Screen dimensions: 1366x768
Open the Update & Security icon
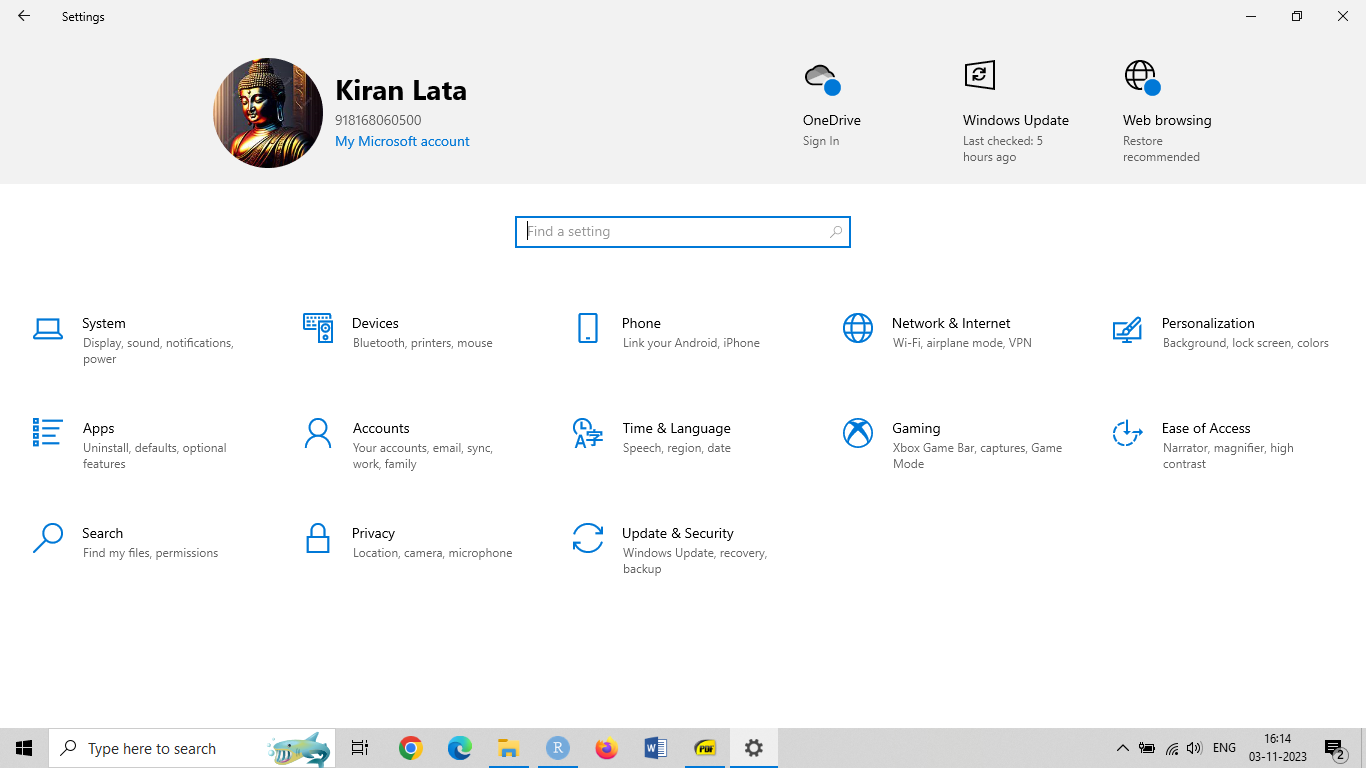click(x=588, y=538)
